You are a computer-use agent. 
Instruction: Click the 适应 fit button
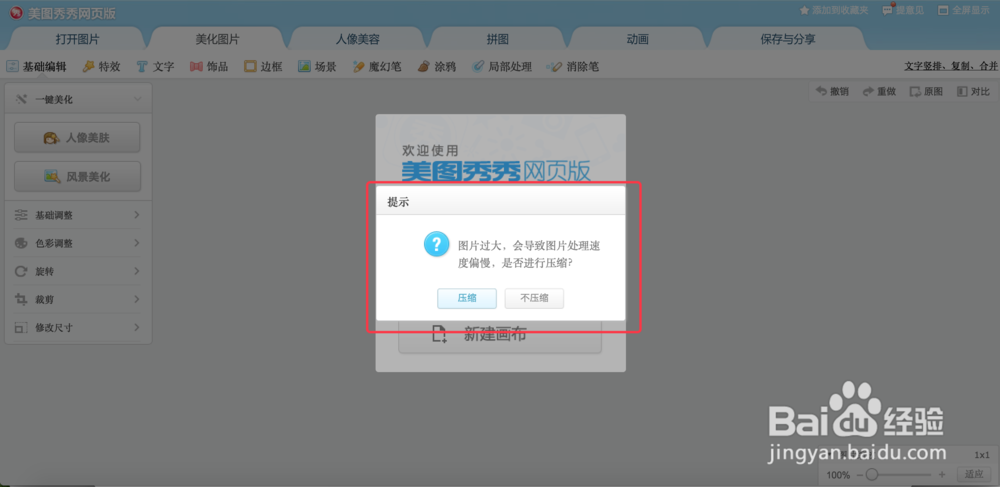974,474
